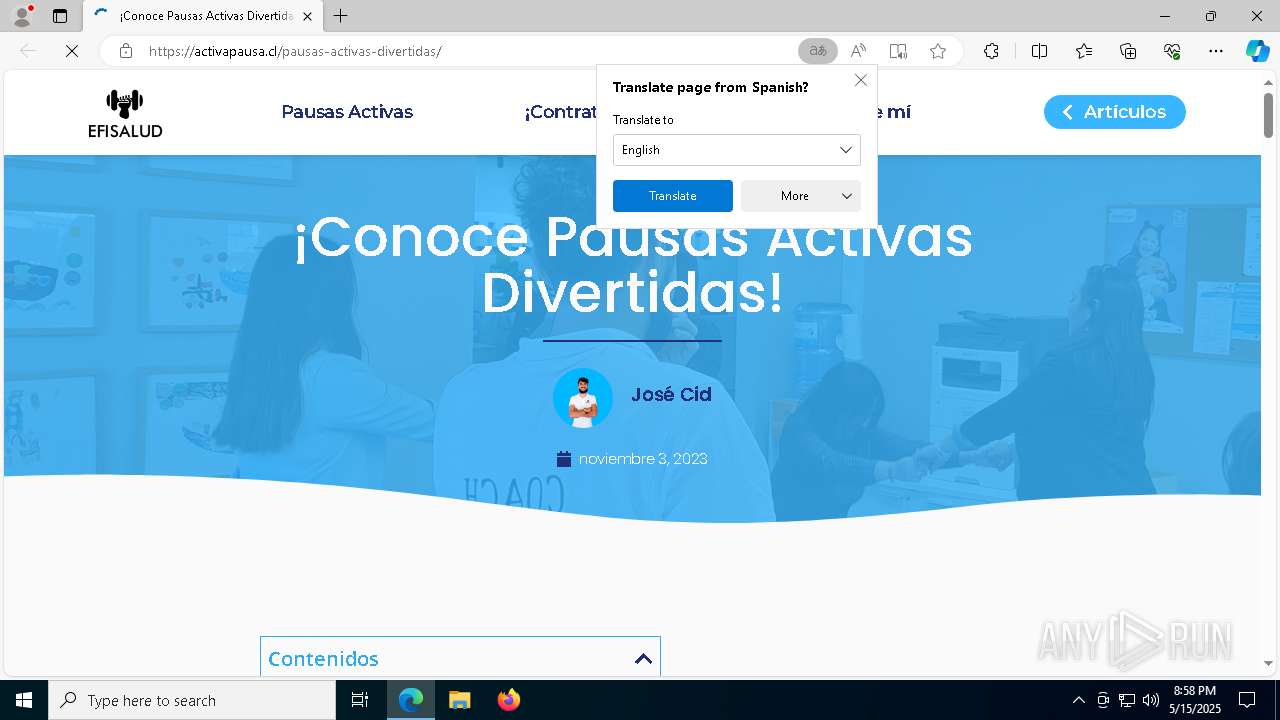Go back to Artículos button
Viewport: 1280px width, 720px height.
tap(1115, 112)
